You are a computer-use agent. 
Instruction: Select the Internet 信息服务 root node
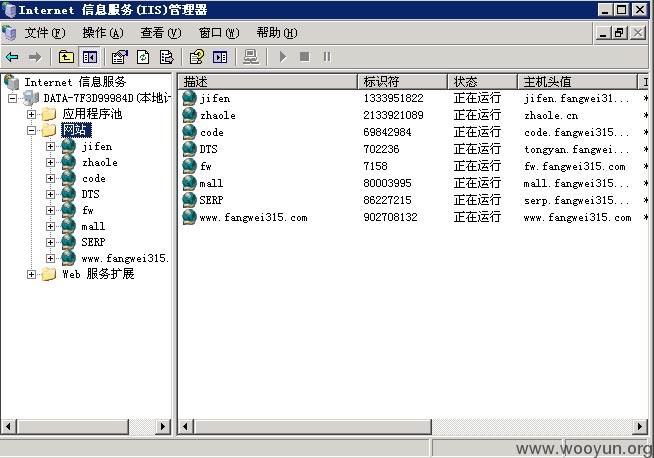coord(75,82)
